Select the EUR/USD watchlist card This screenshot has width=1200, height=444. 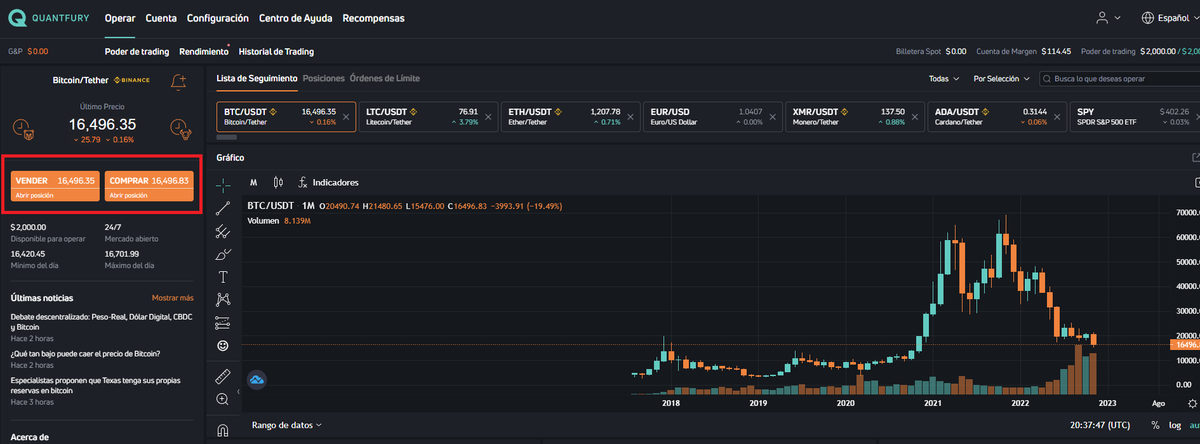tap(711, 117)
